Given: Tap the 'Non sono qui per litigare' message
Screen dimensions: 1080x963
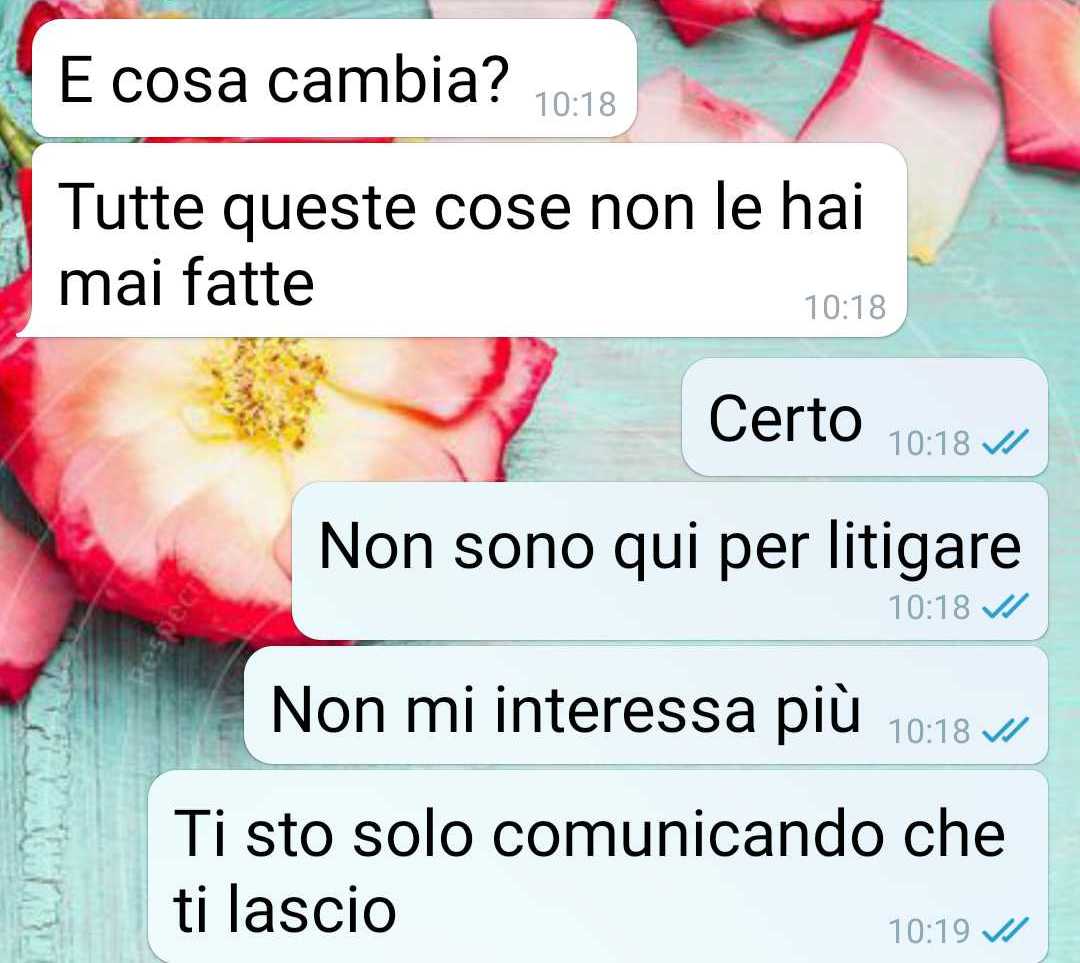Looking at the screenshot, I should click(x=669, y=561).
